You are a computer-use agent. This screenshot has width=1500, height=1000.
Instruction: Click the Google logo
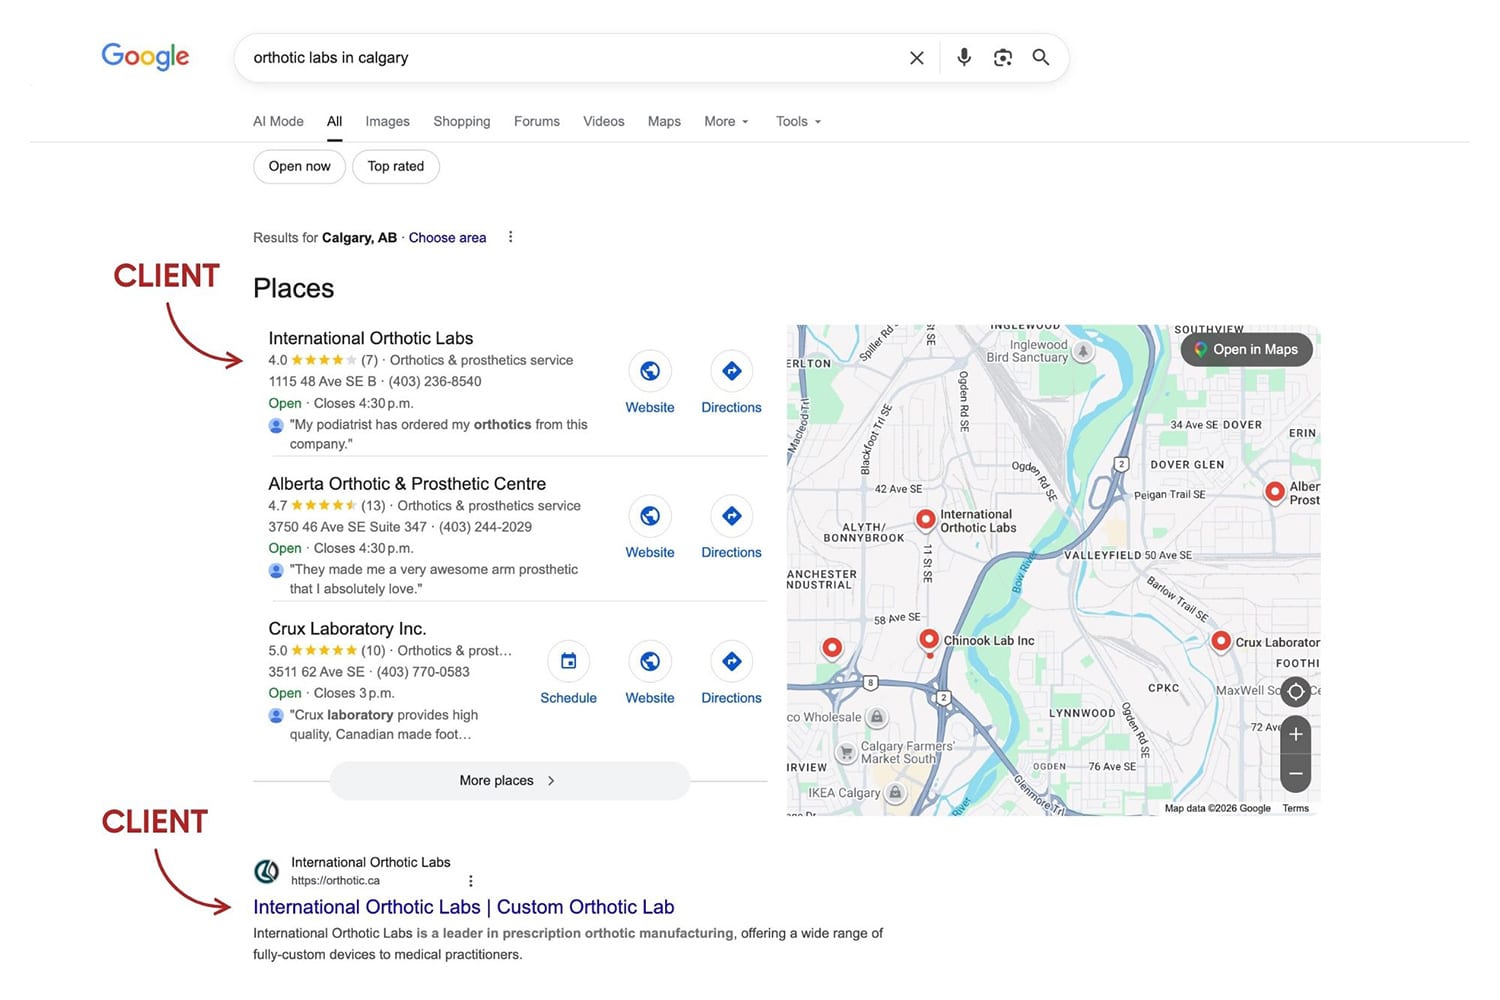click(145, 57)
